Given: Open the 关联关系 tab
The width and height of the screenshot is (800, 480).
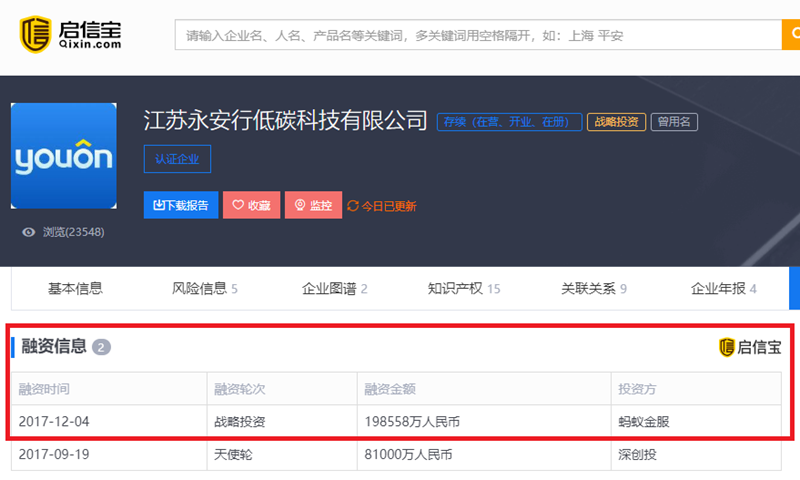Looking at the screenshot, I should point(593,289).
